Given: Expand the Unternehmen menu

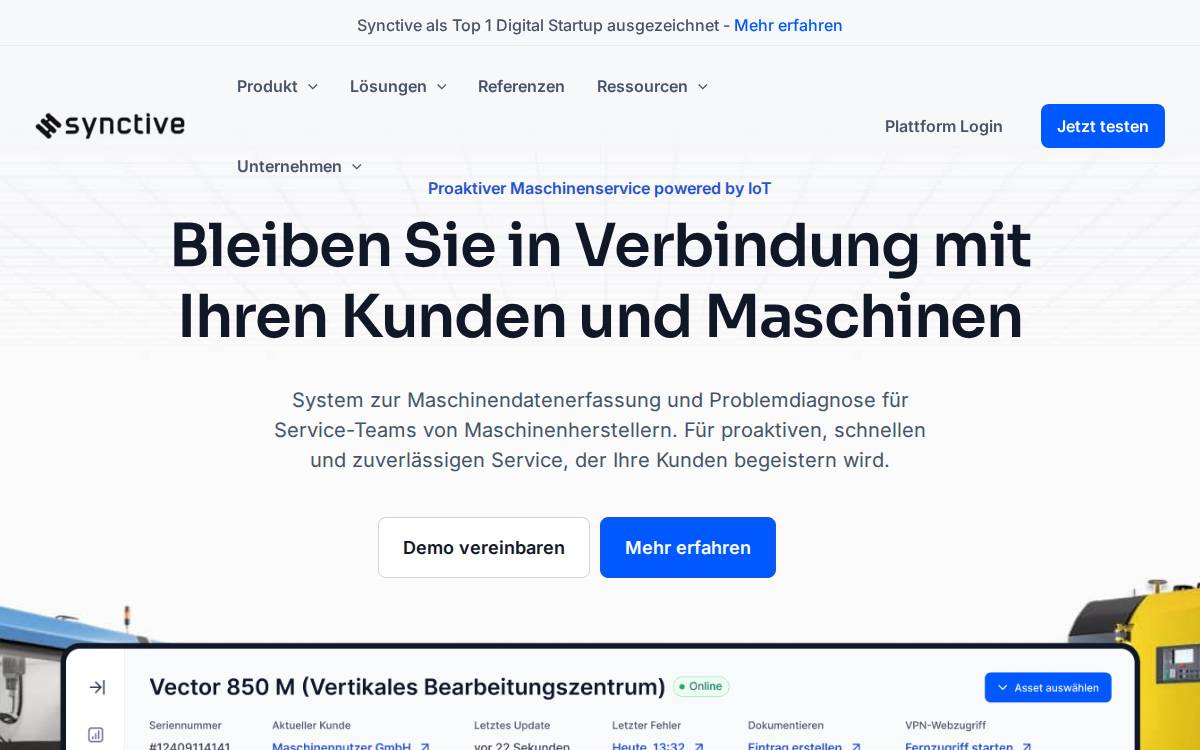Looking at the screenshot, I should (299, 166).
